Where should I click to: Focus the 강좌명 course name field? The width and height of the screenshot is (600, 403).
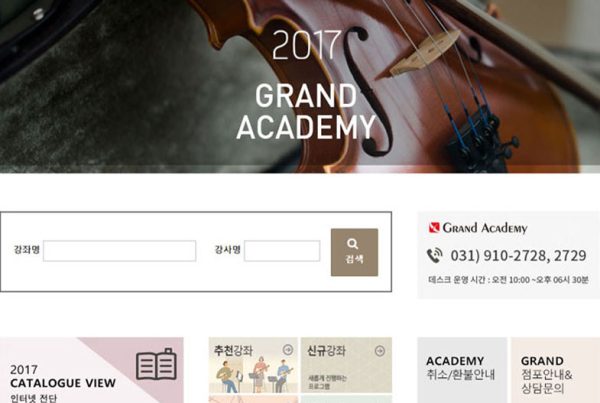point(119,251)
